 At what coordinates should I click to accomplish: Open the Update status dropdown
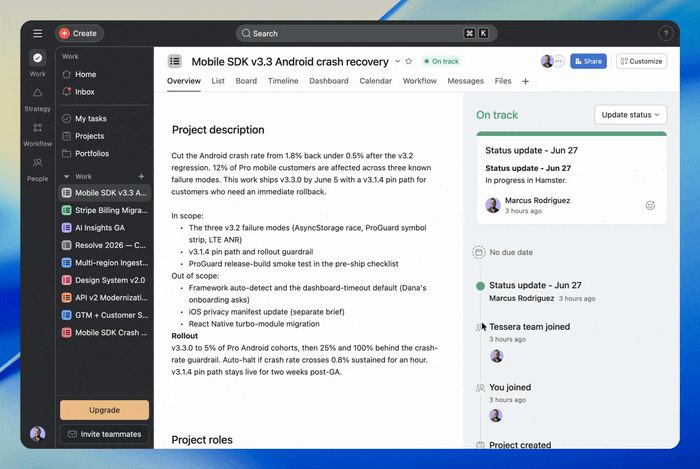point(630,115)
